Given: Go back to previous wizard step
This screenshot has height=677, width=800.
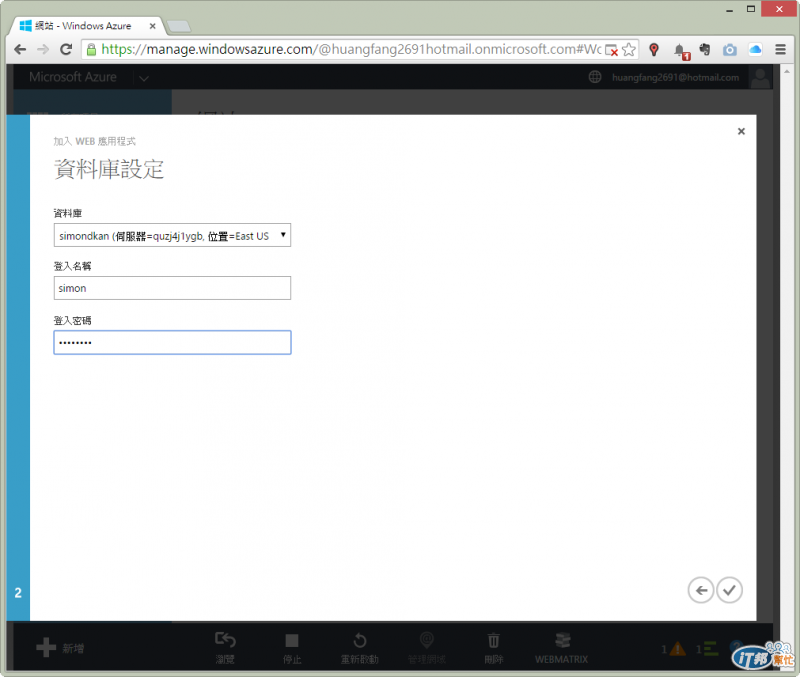Looking at the screenshot, I should pos(701,590).
